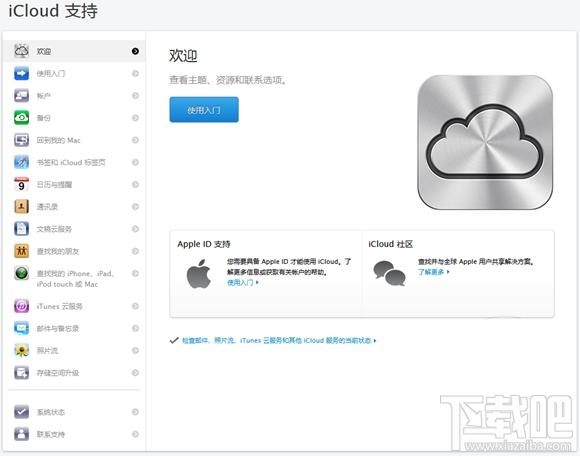Click the iCloud 支持 page title
The image size is (580, 456).
[x=53, y=11]
